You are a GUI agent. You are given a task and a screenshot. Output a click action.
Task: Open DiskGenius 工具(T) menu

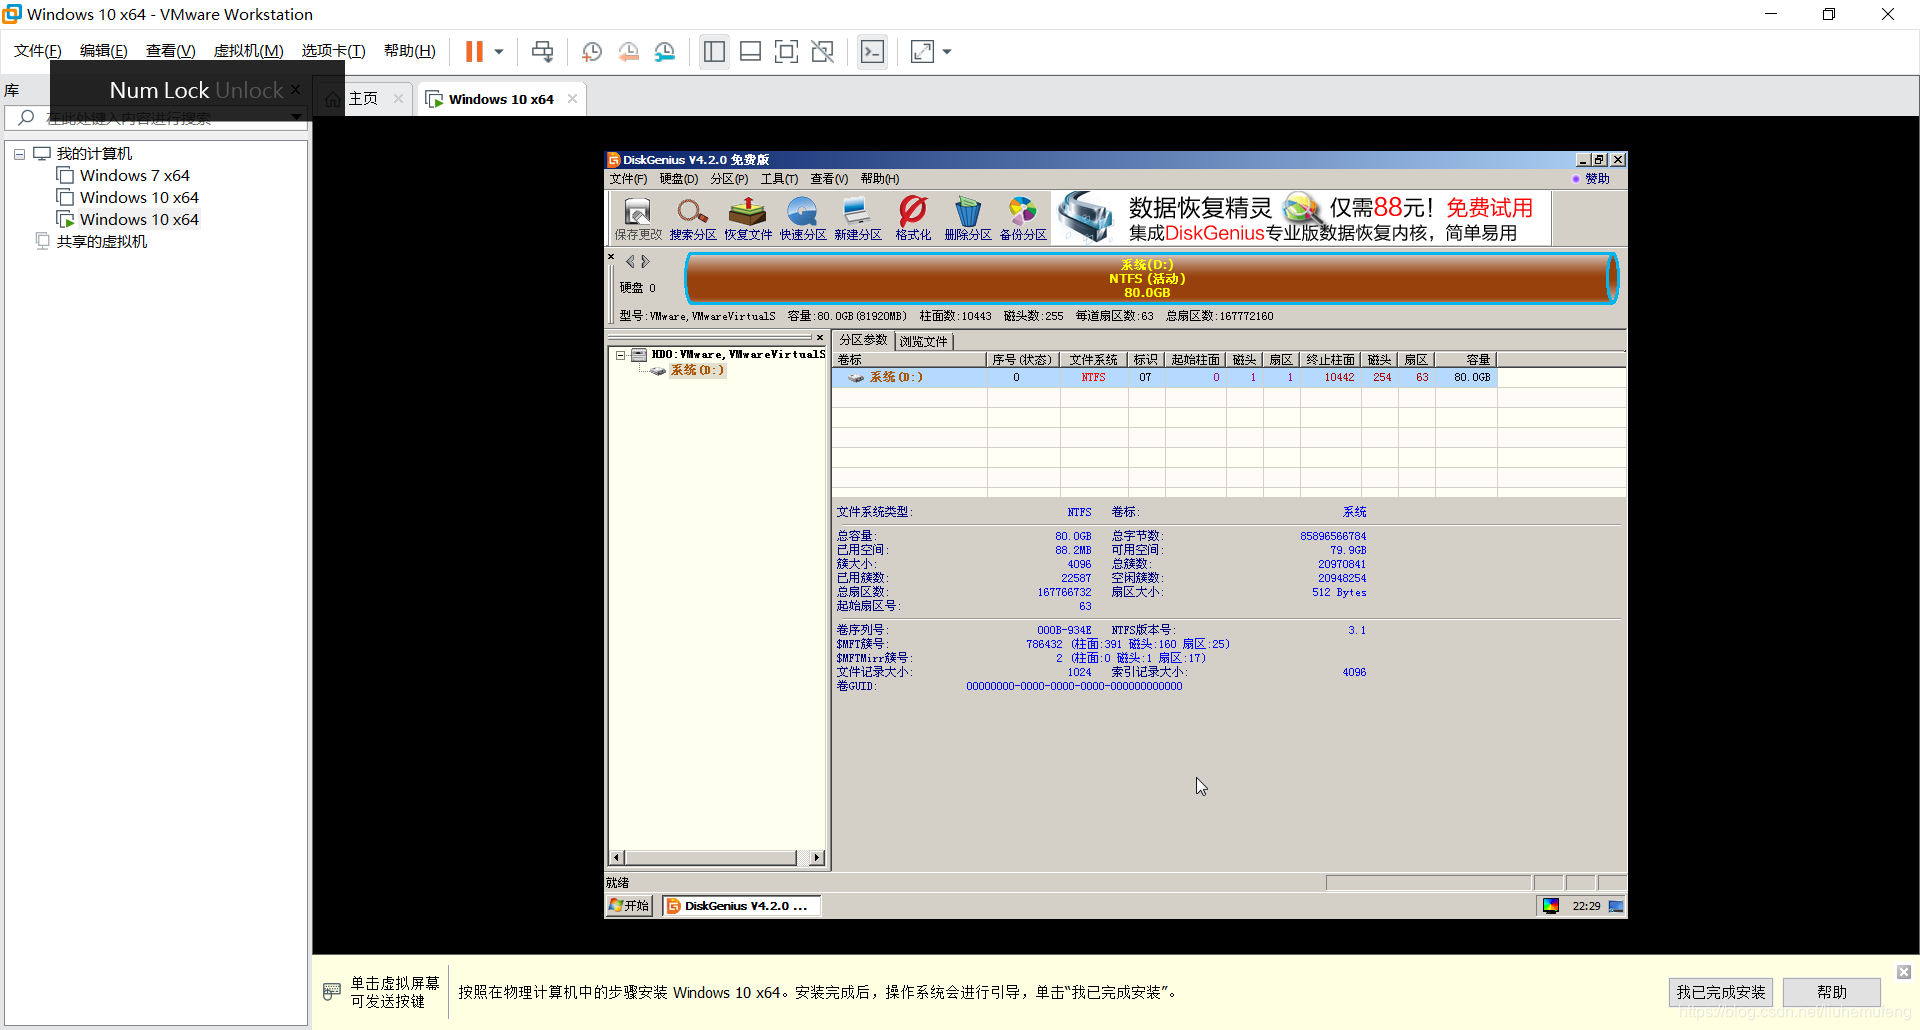point(779,179)
